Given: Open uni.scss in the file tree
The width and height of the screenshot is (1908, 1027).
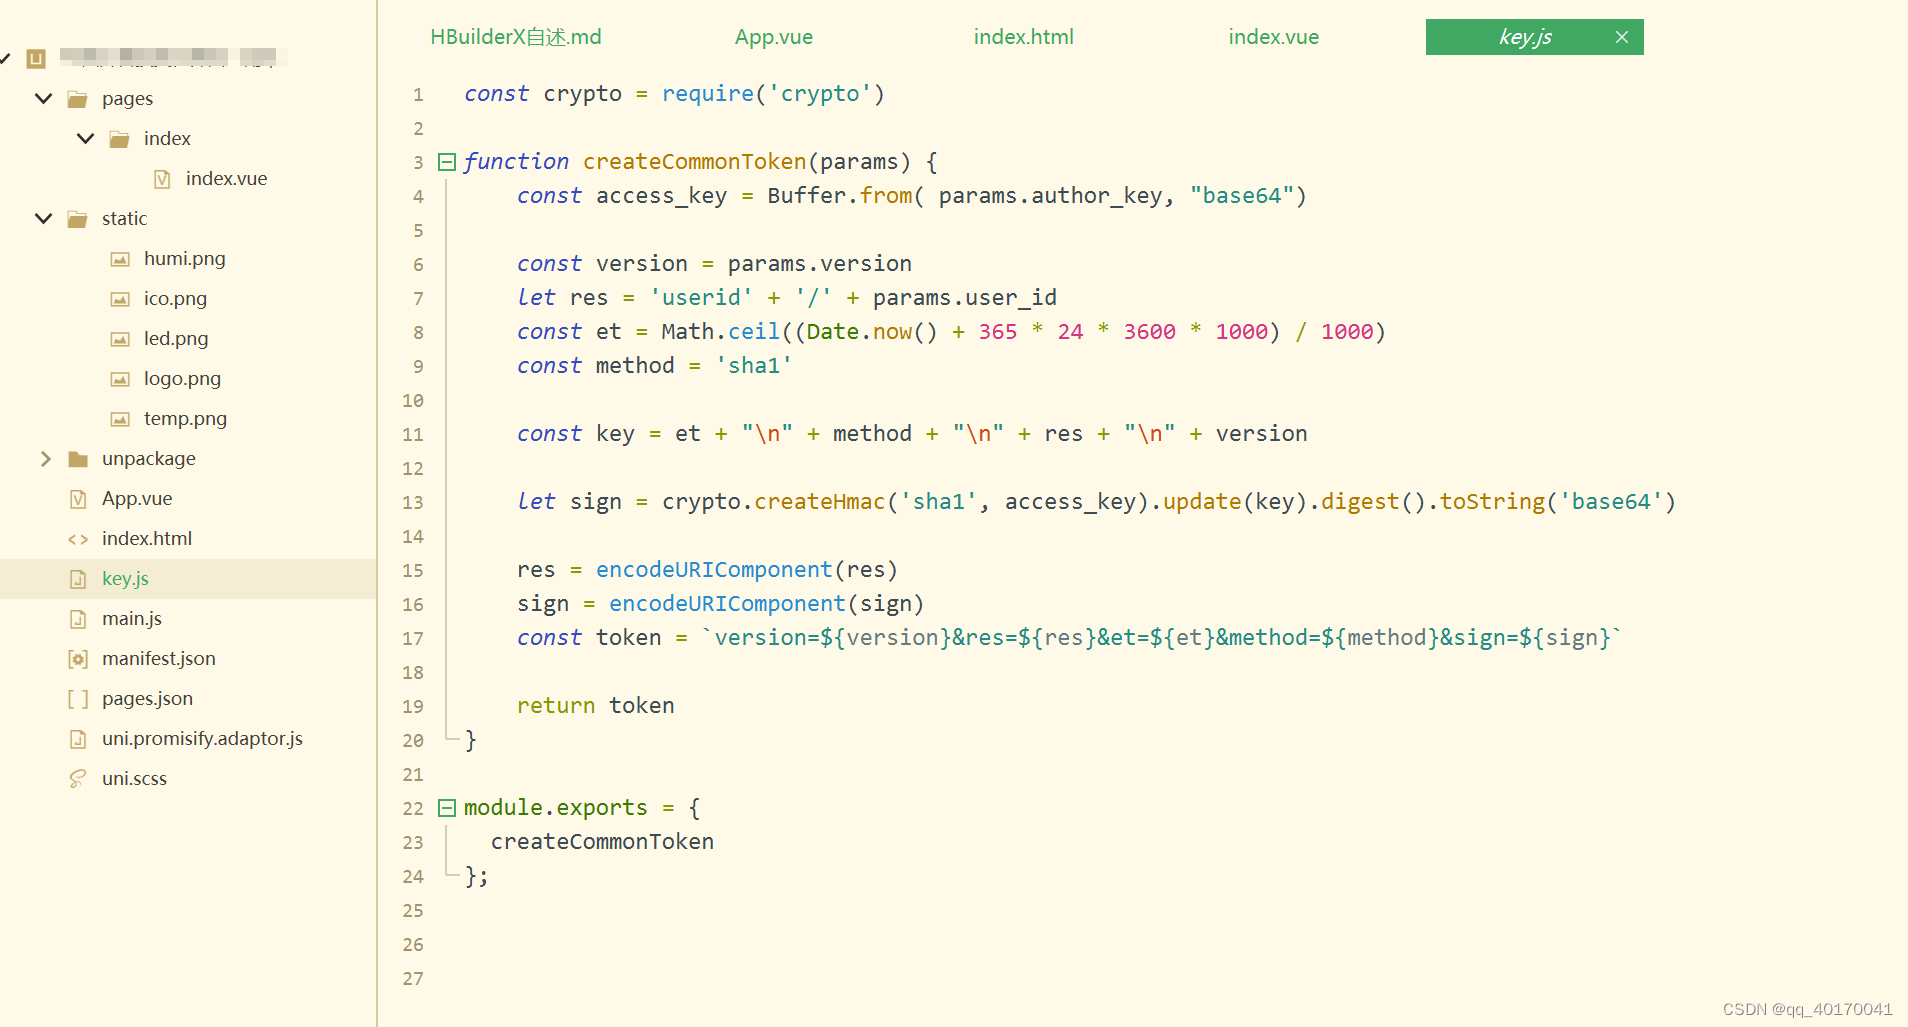Looking at the screenshot, I should (134, 778).
